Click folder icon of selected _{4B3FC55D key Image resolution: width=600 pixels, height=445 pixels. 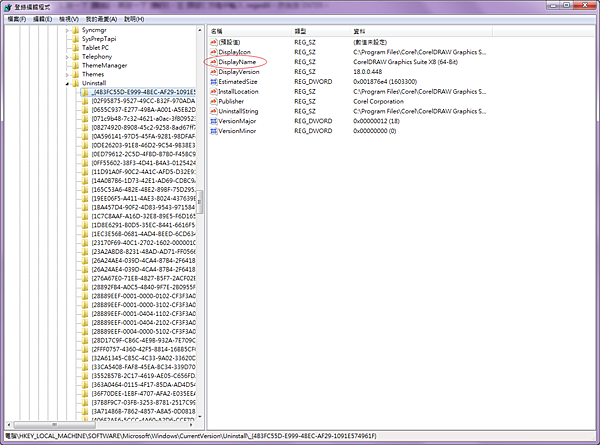point(85,92)
